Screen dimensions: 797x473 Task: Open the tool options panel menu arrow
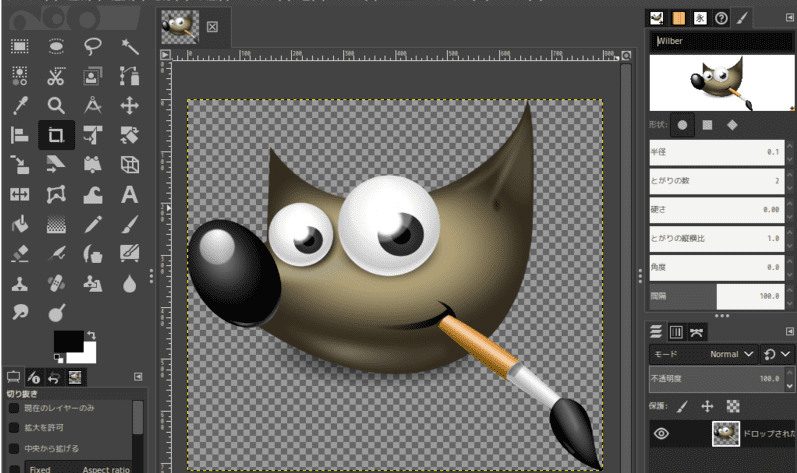click(138, 376)
